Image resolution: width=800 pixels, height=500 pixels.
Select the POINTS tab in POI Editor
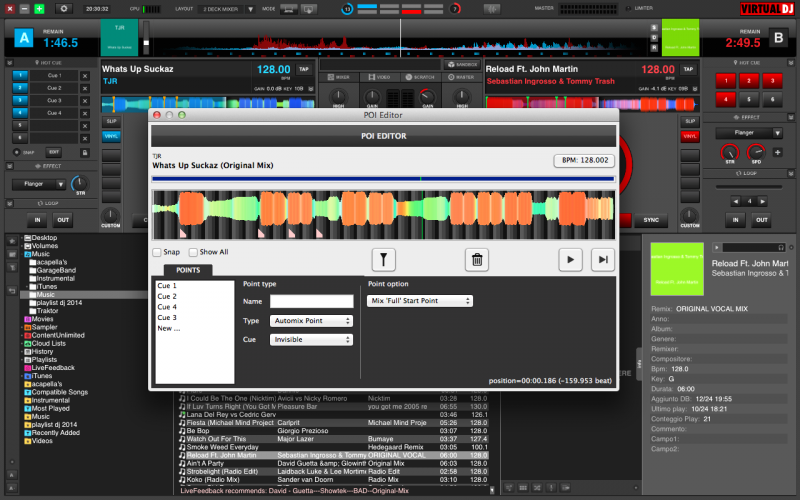(x=188, y=270)
